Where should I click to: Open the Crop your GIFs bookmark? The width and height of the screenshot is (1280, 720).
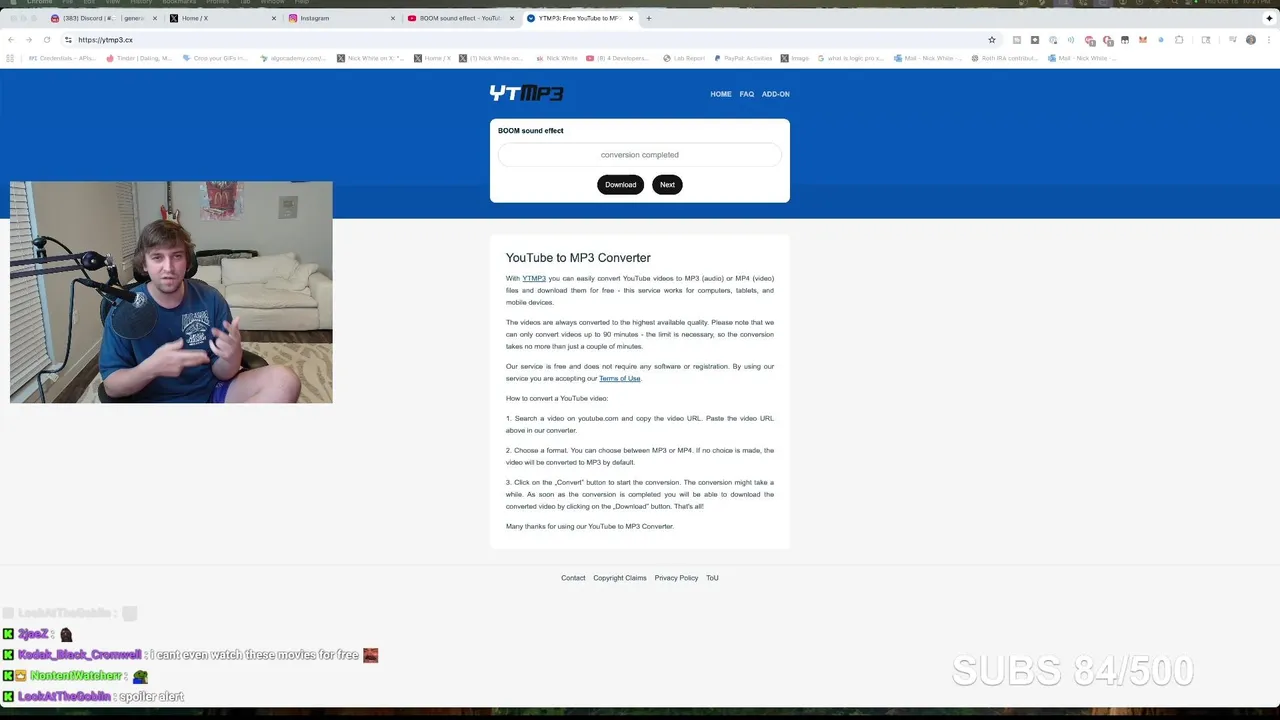coord(214,58)
